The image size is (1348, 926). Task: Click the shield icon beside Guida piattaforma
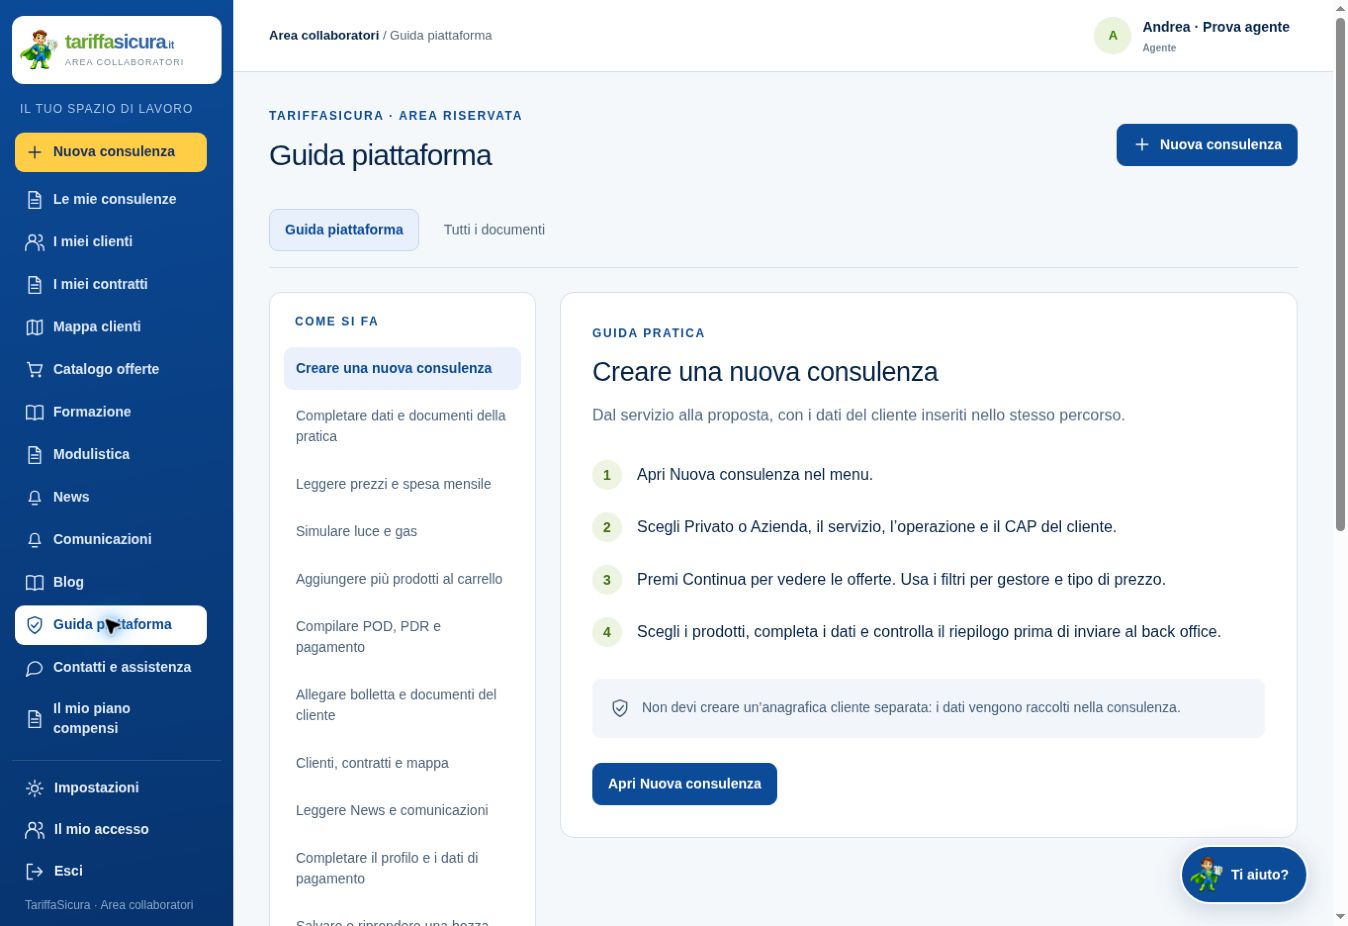pos(35,625)
